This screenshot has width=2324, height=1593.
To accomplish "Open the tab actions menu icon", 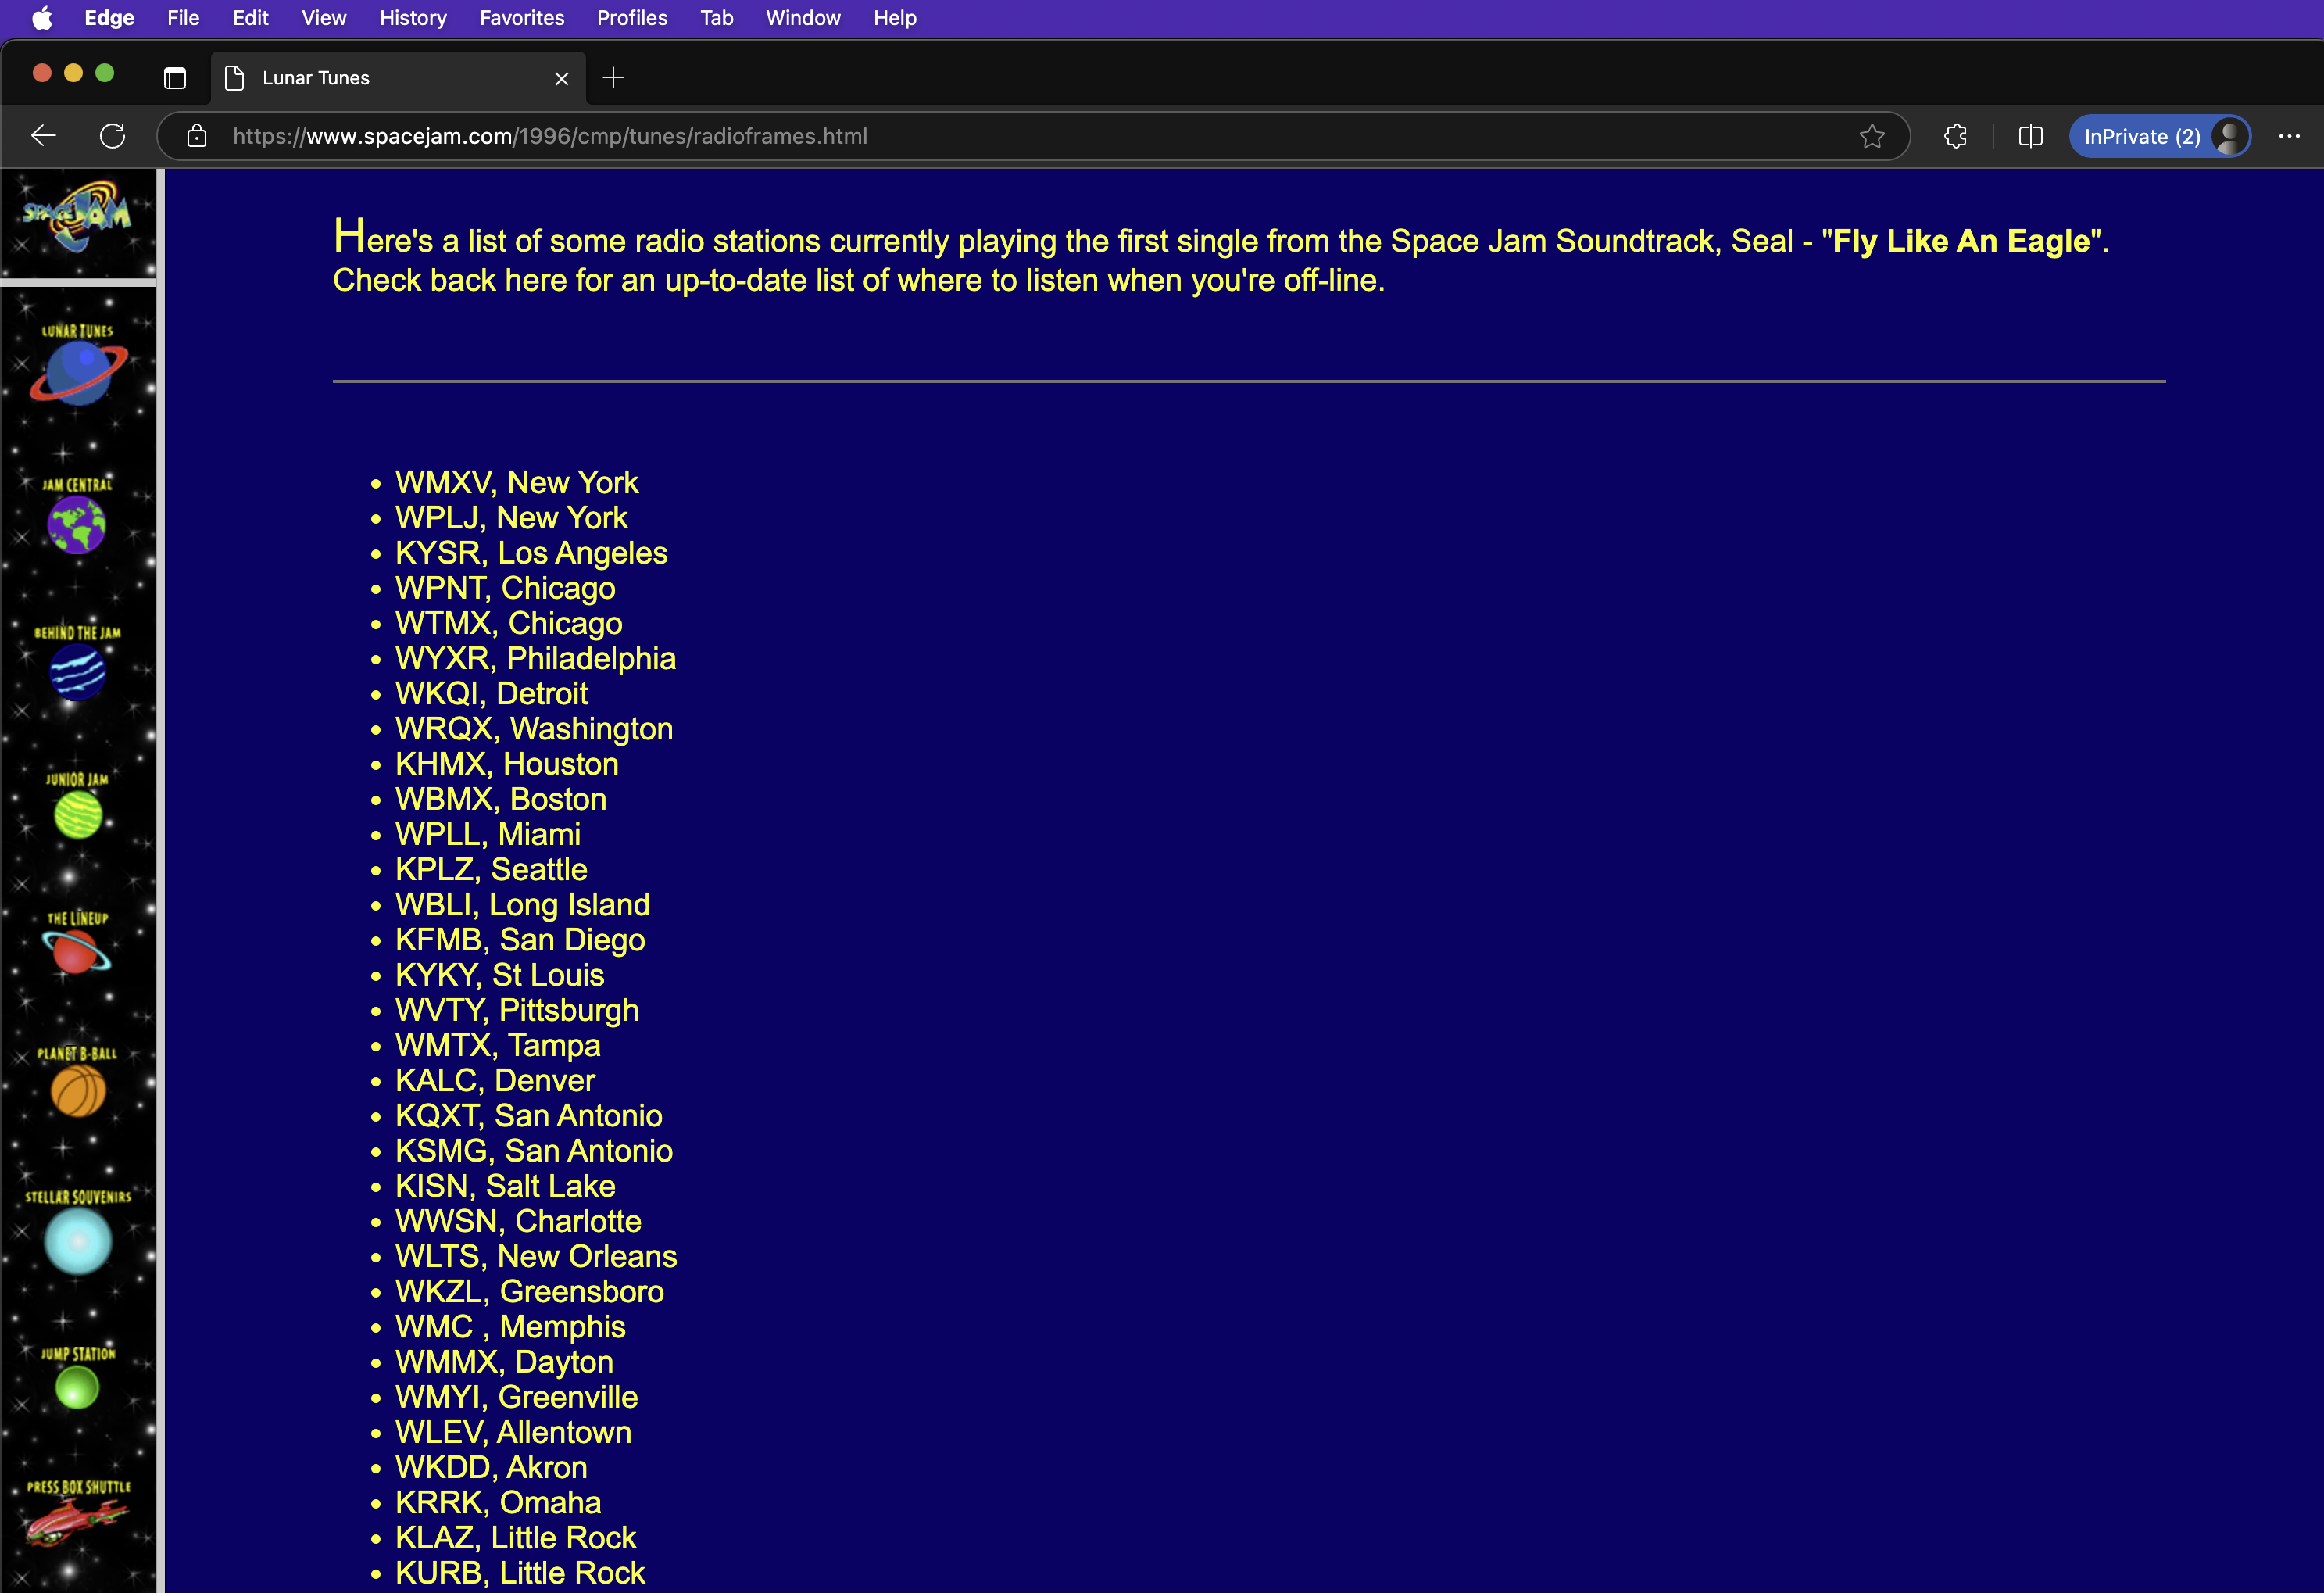I will pyautogui.click(x=175, y=78).
